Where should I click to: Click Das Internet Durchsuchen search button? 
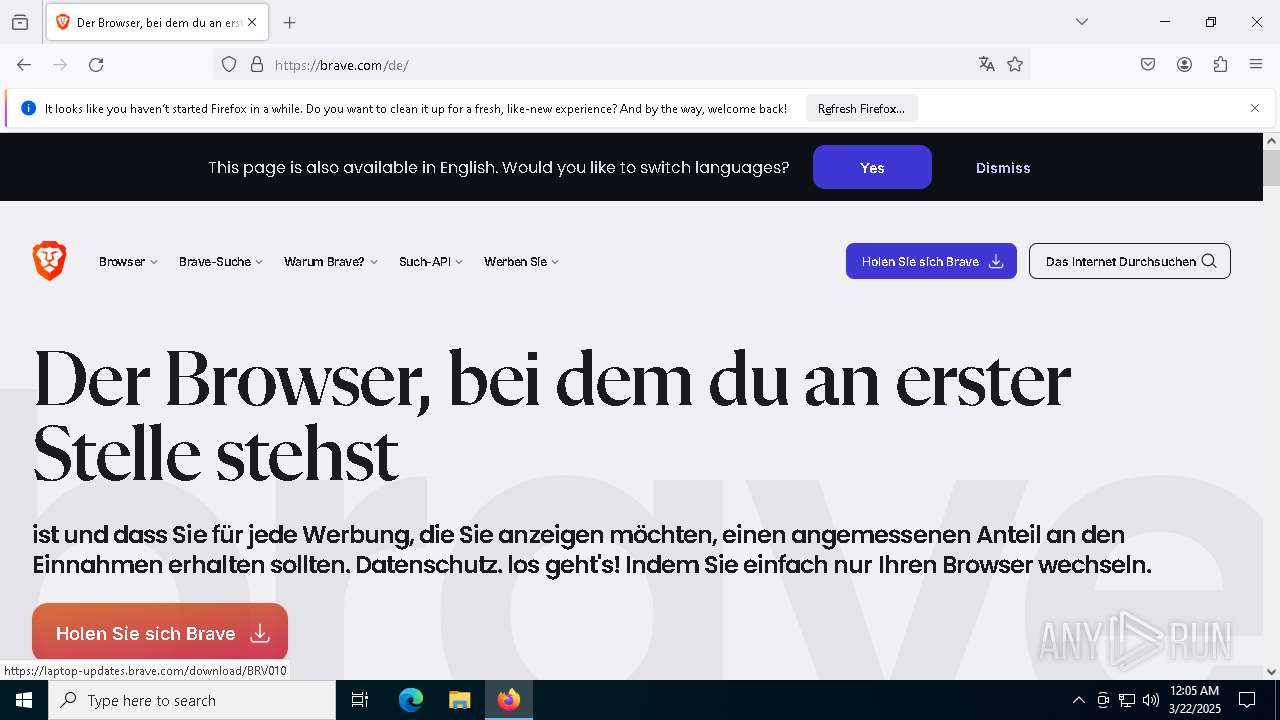pyautogui.click(x=1130, y=261)
